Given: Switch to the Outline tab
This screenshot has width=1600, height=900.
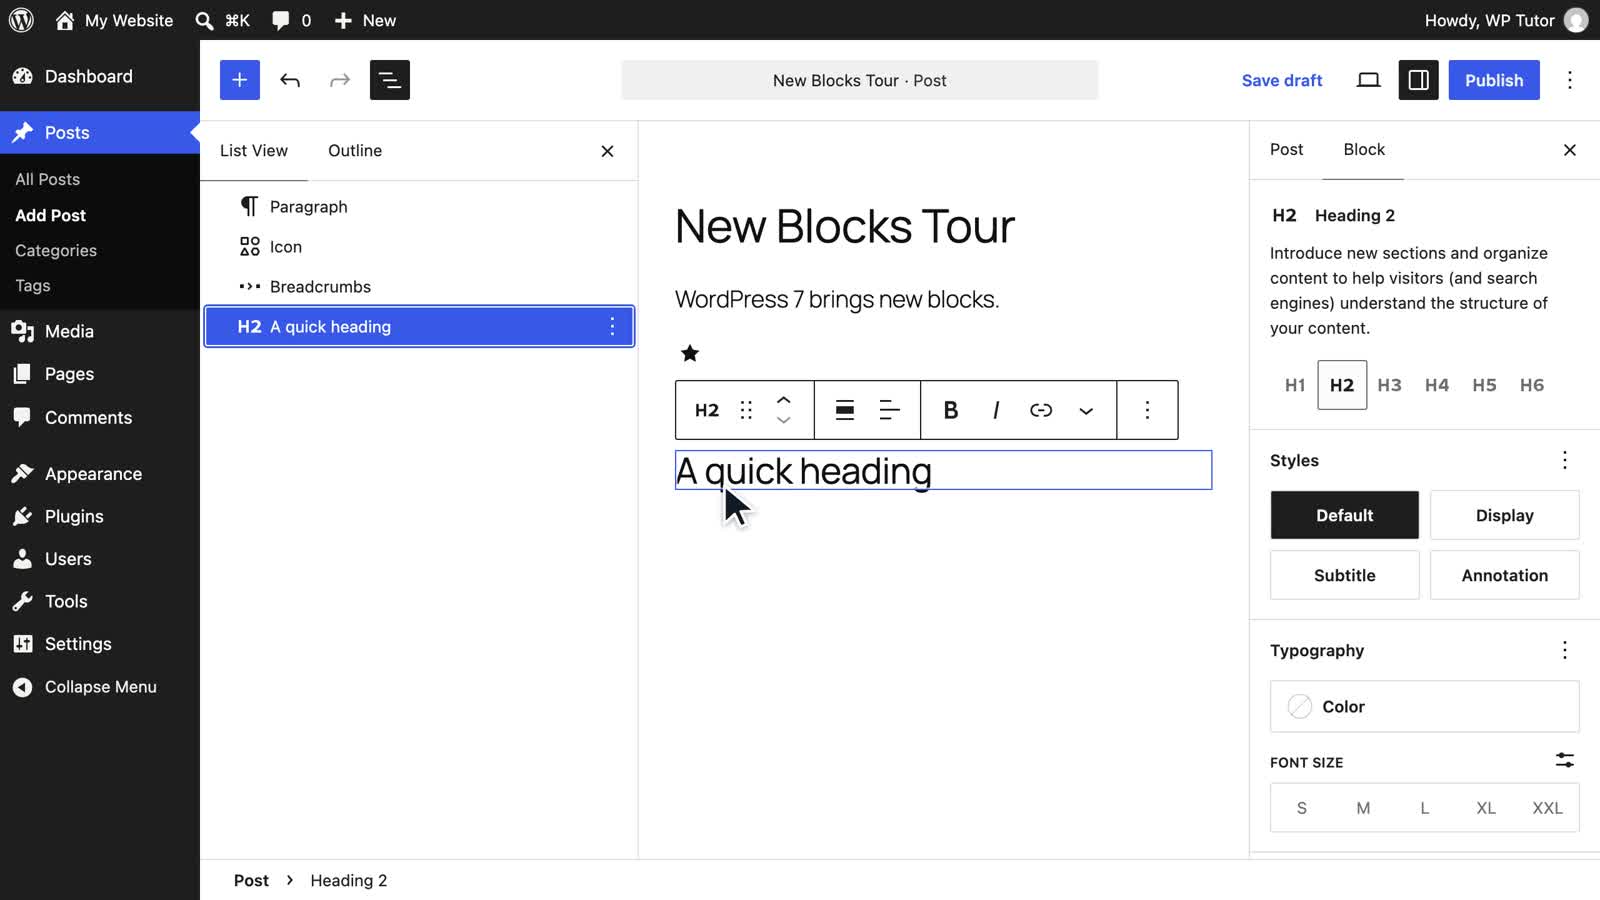Looking at the screenshot, I should 355,150.
